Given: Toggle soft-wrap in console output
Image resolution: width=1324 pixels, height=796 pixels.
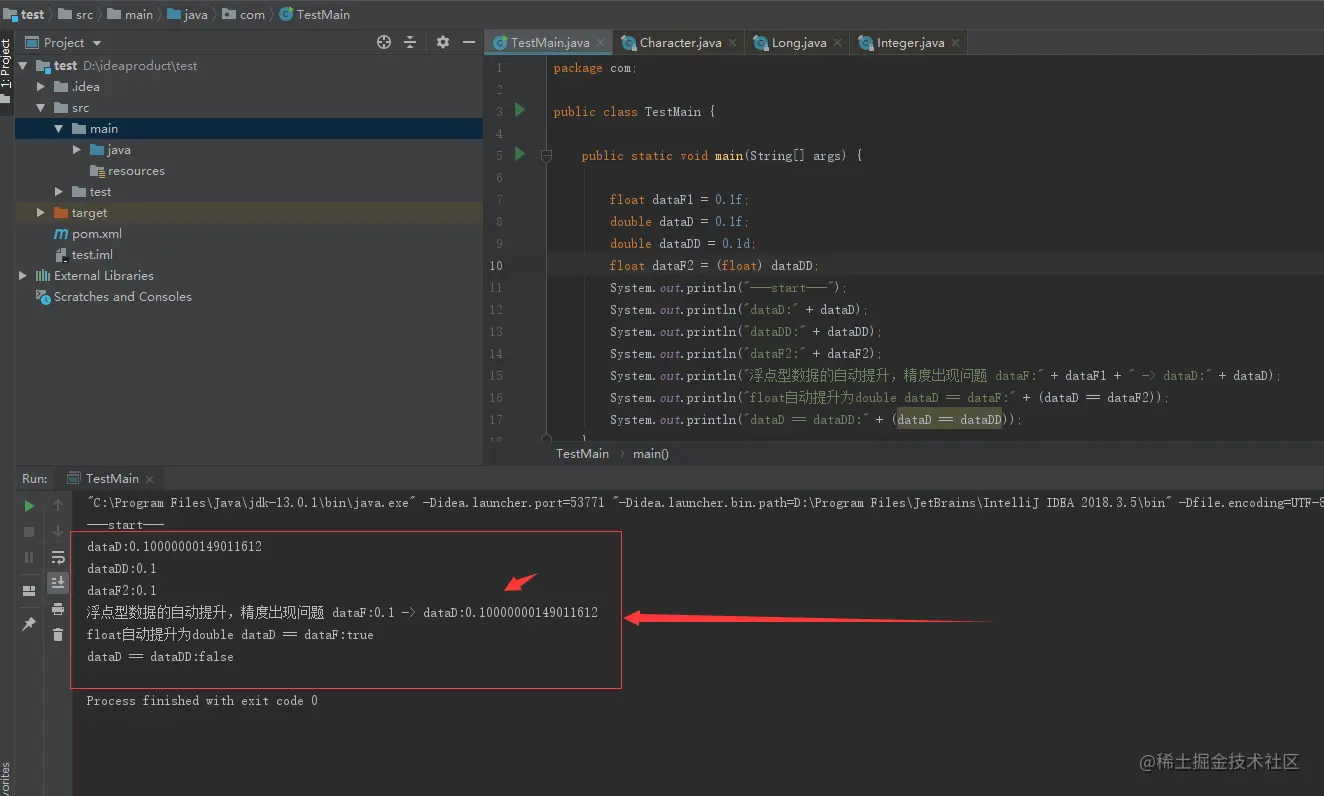Looking at the screenshot, I should coord(58,557).
